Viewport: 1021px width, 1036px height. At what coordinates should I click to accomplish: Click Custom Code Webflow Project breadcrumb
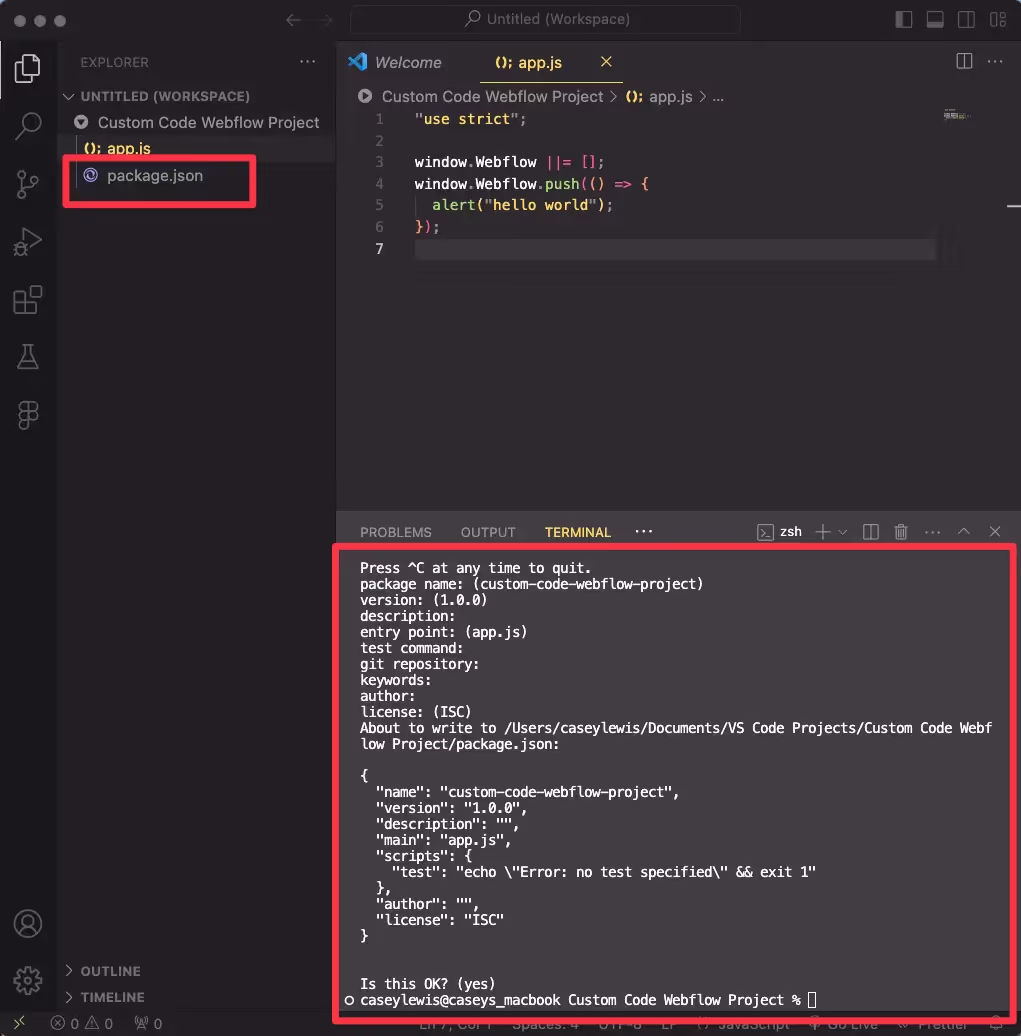492,96
